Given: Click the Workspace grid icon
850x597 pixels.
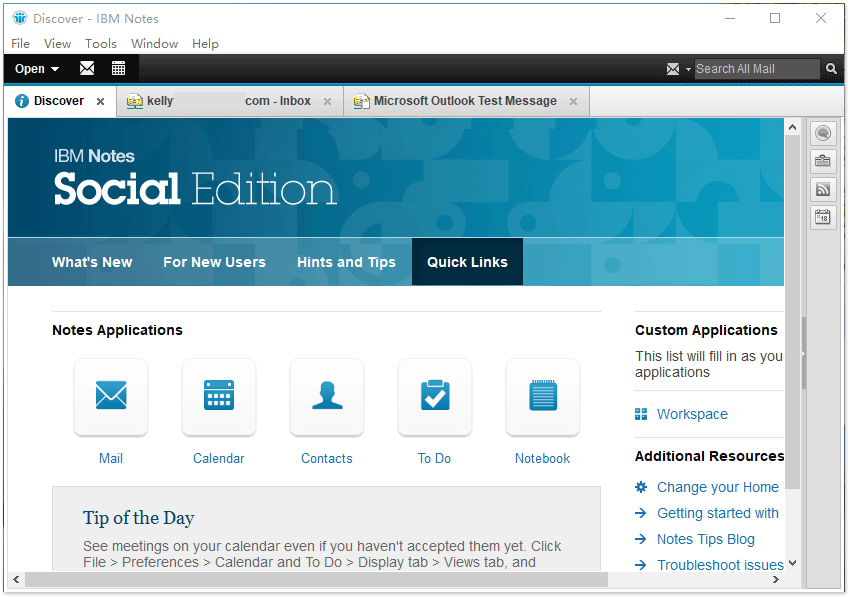Looking at the screenshot, I should (x=641, y=414).
